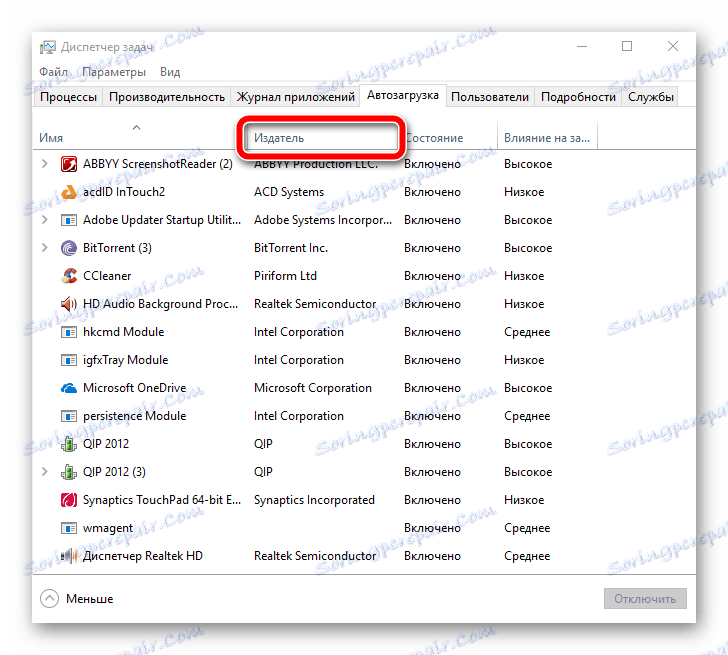Click the Adobe Systems Incorpor... publisher cell
The image size is (728, 655).
tap(323, 220)
